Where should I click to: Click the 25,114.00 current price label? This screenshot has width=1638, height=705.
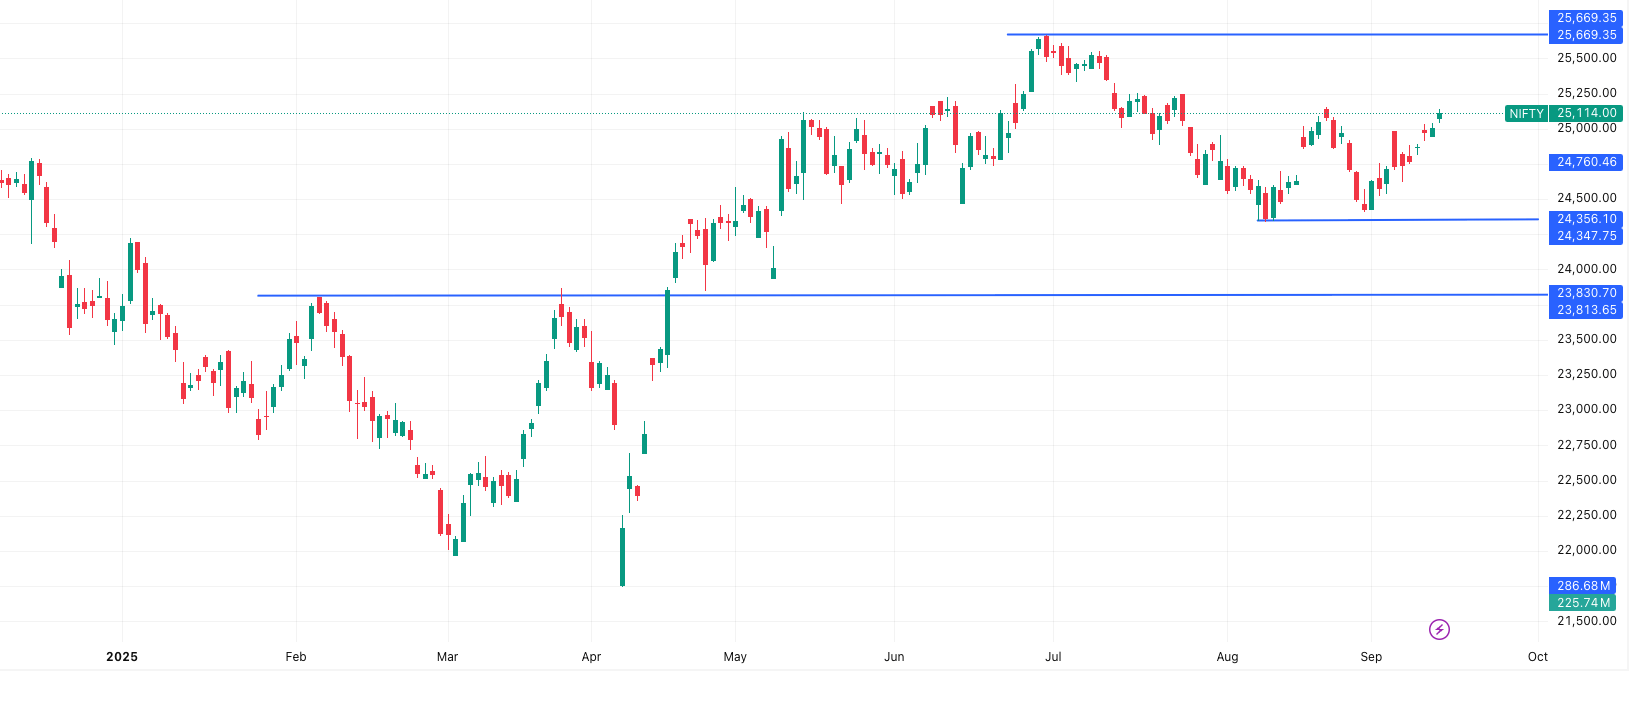coord(1586,113)
